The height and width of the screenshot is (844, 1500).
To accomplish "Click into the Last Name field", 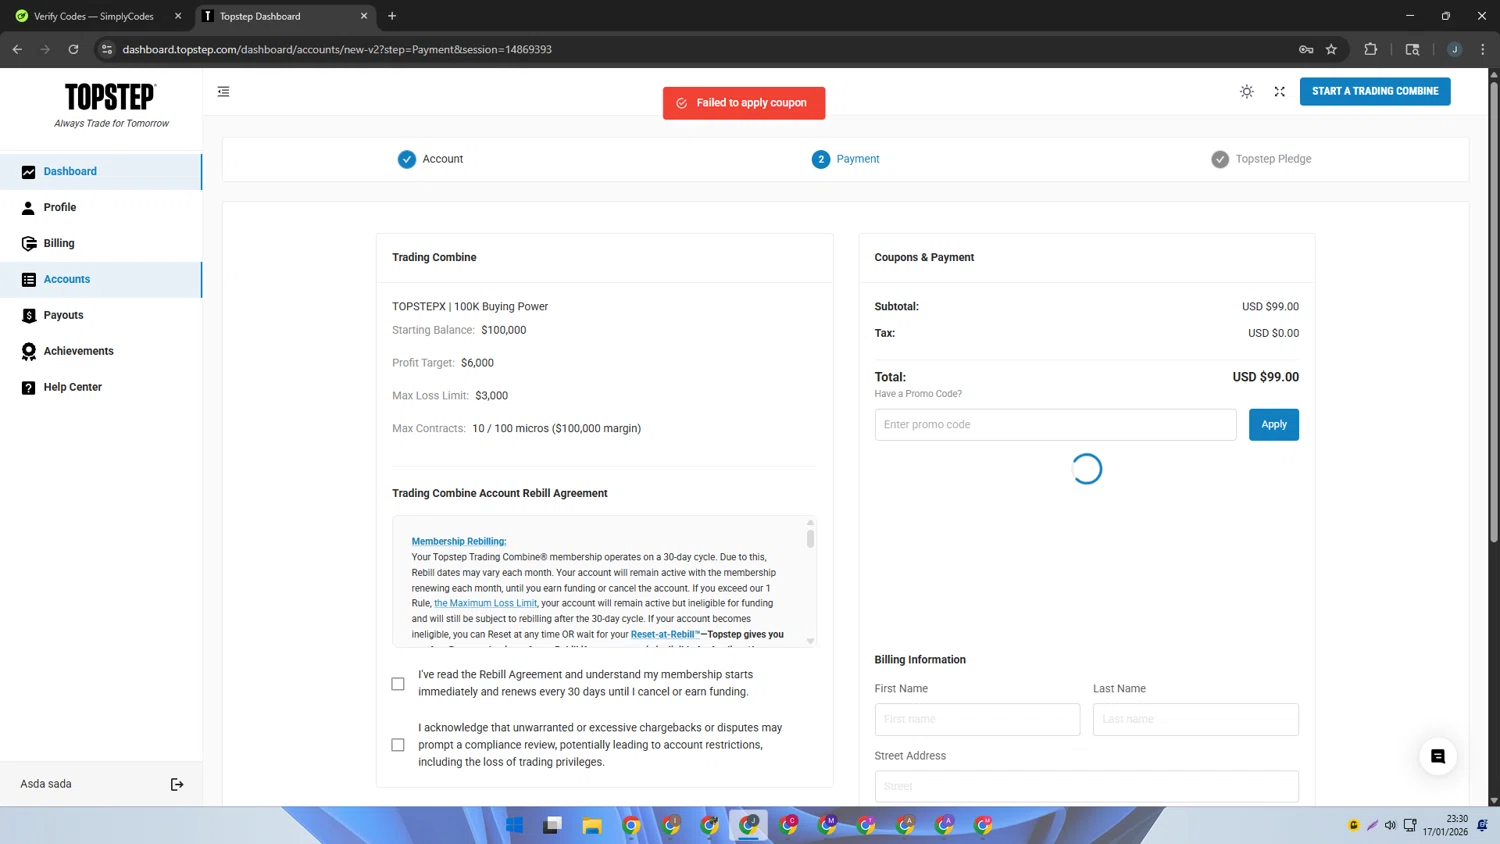I will point(1195,719).
